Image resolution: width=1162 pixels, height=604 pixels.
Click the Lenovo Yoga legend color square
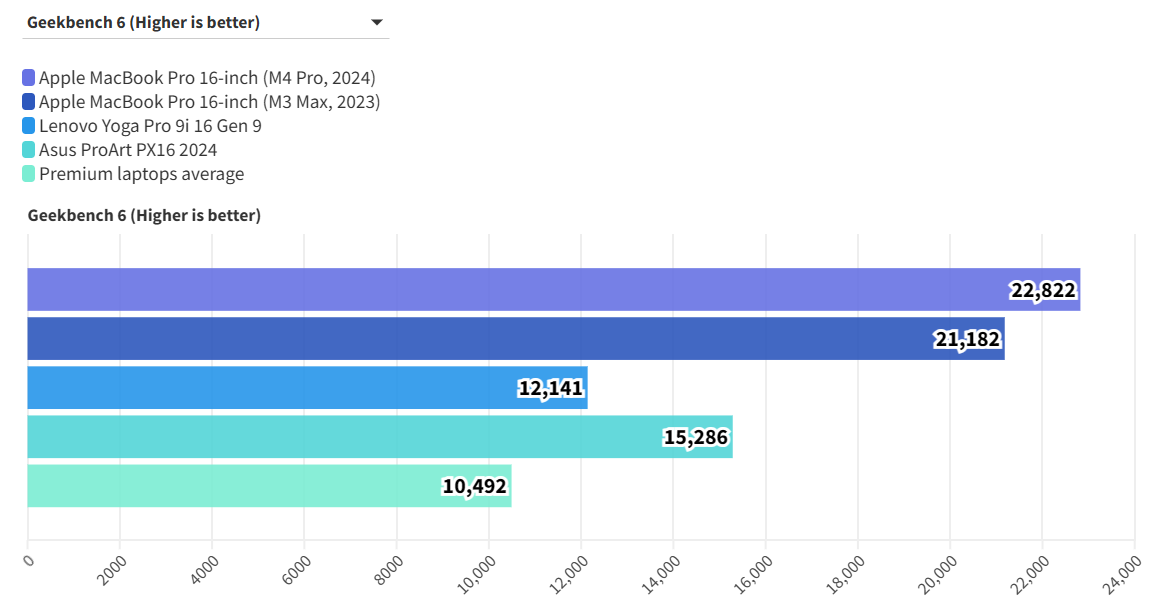click(x=29, y=126)
